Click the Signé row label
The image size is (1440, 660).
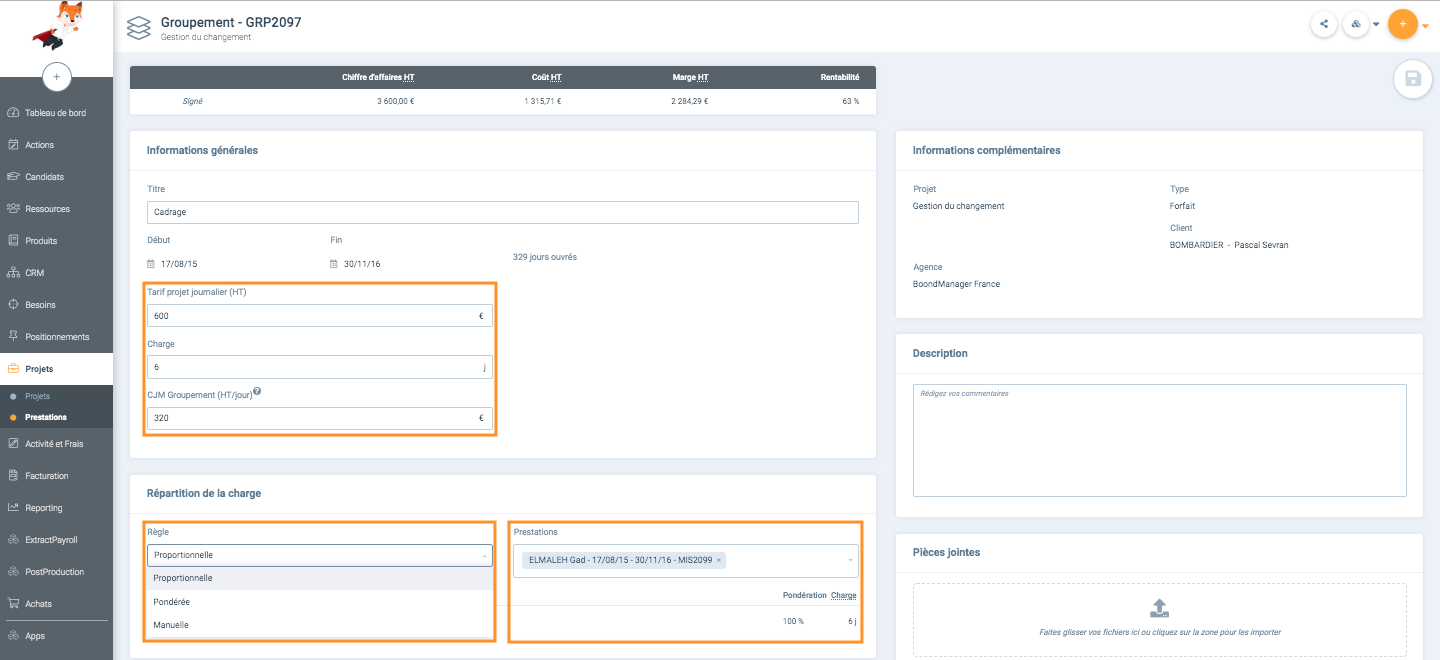tap(193, 101)
